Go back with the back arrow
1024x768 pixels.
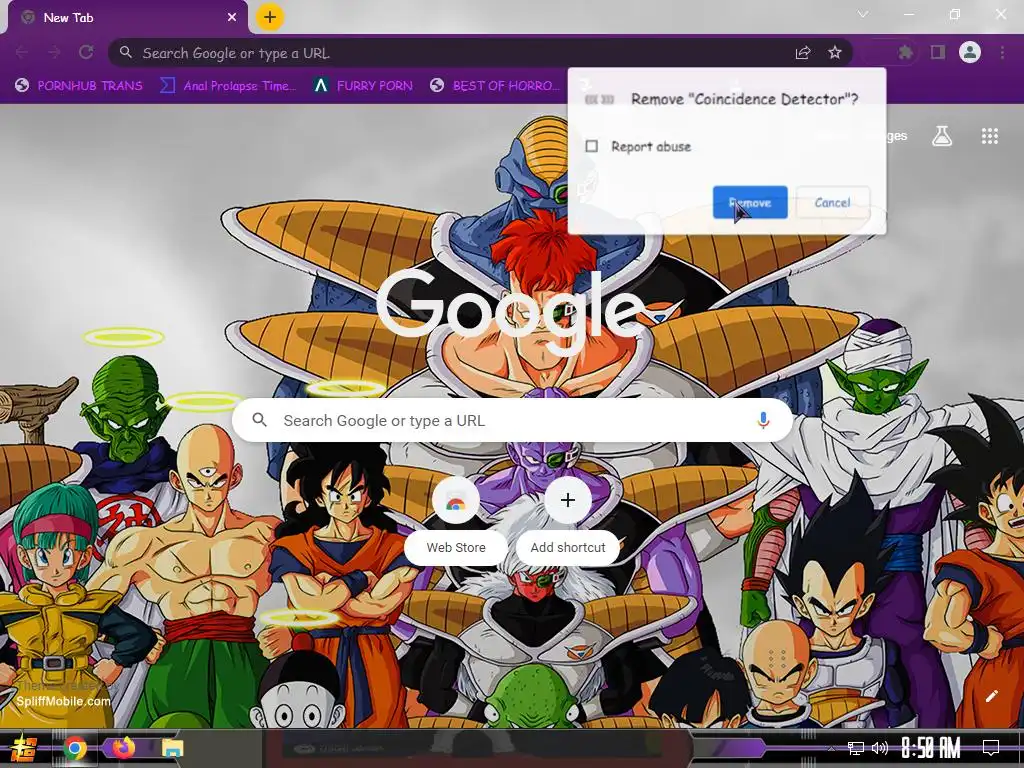(x=22, y=52)
